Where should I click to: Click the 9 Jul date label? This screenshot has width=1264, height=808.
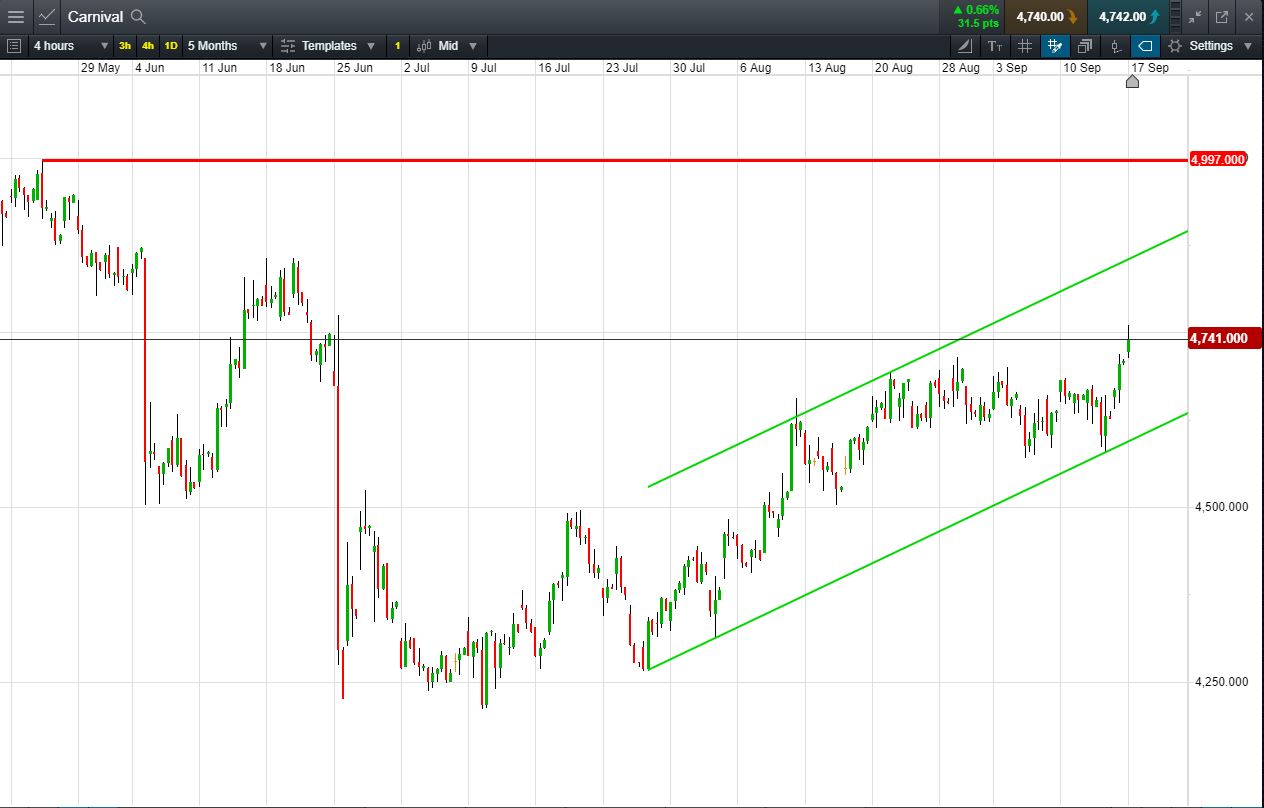point(484,68)
